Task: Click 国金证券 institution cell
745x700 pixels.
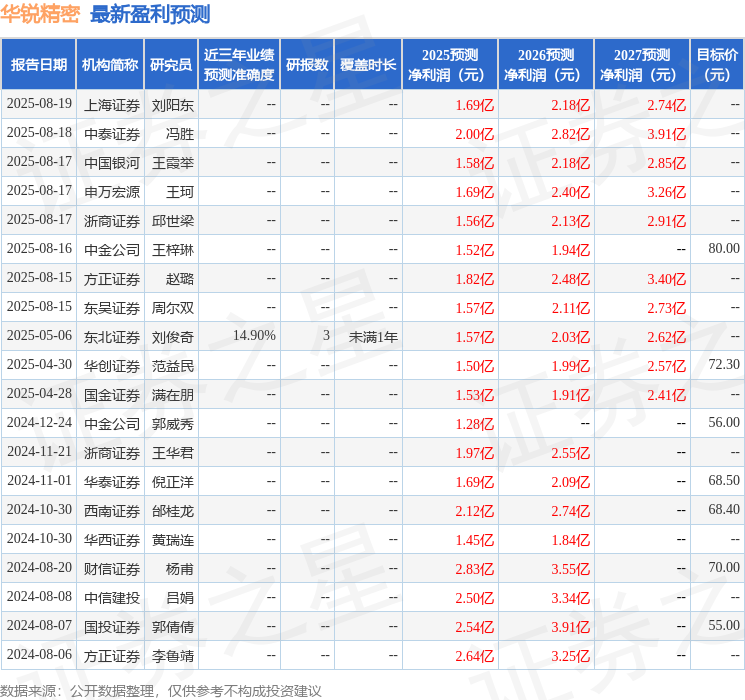Action: (112, 395)
